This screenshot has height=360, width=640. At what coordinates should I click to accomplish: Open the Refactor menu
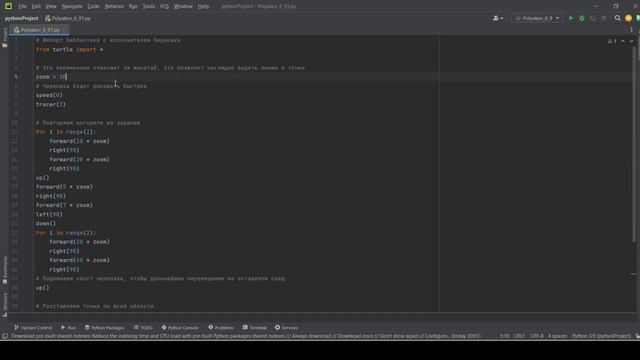114,6
